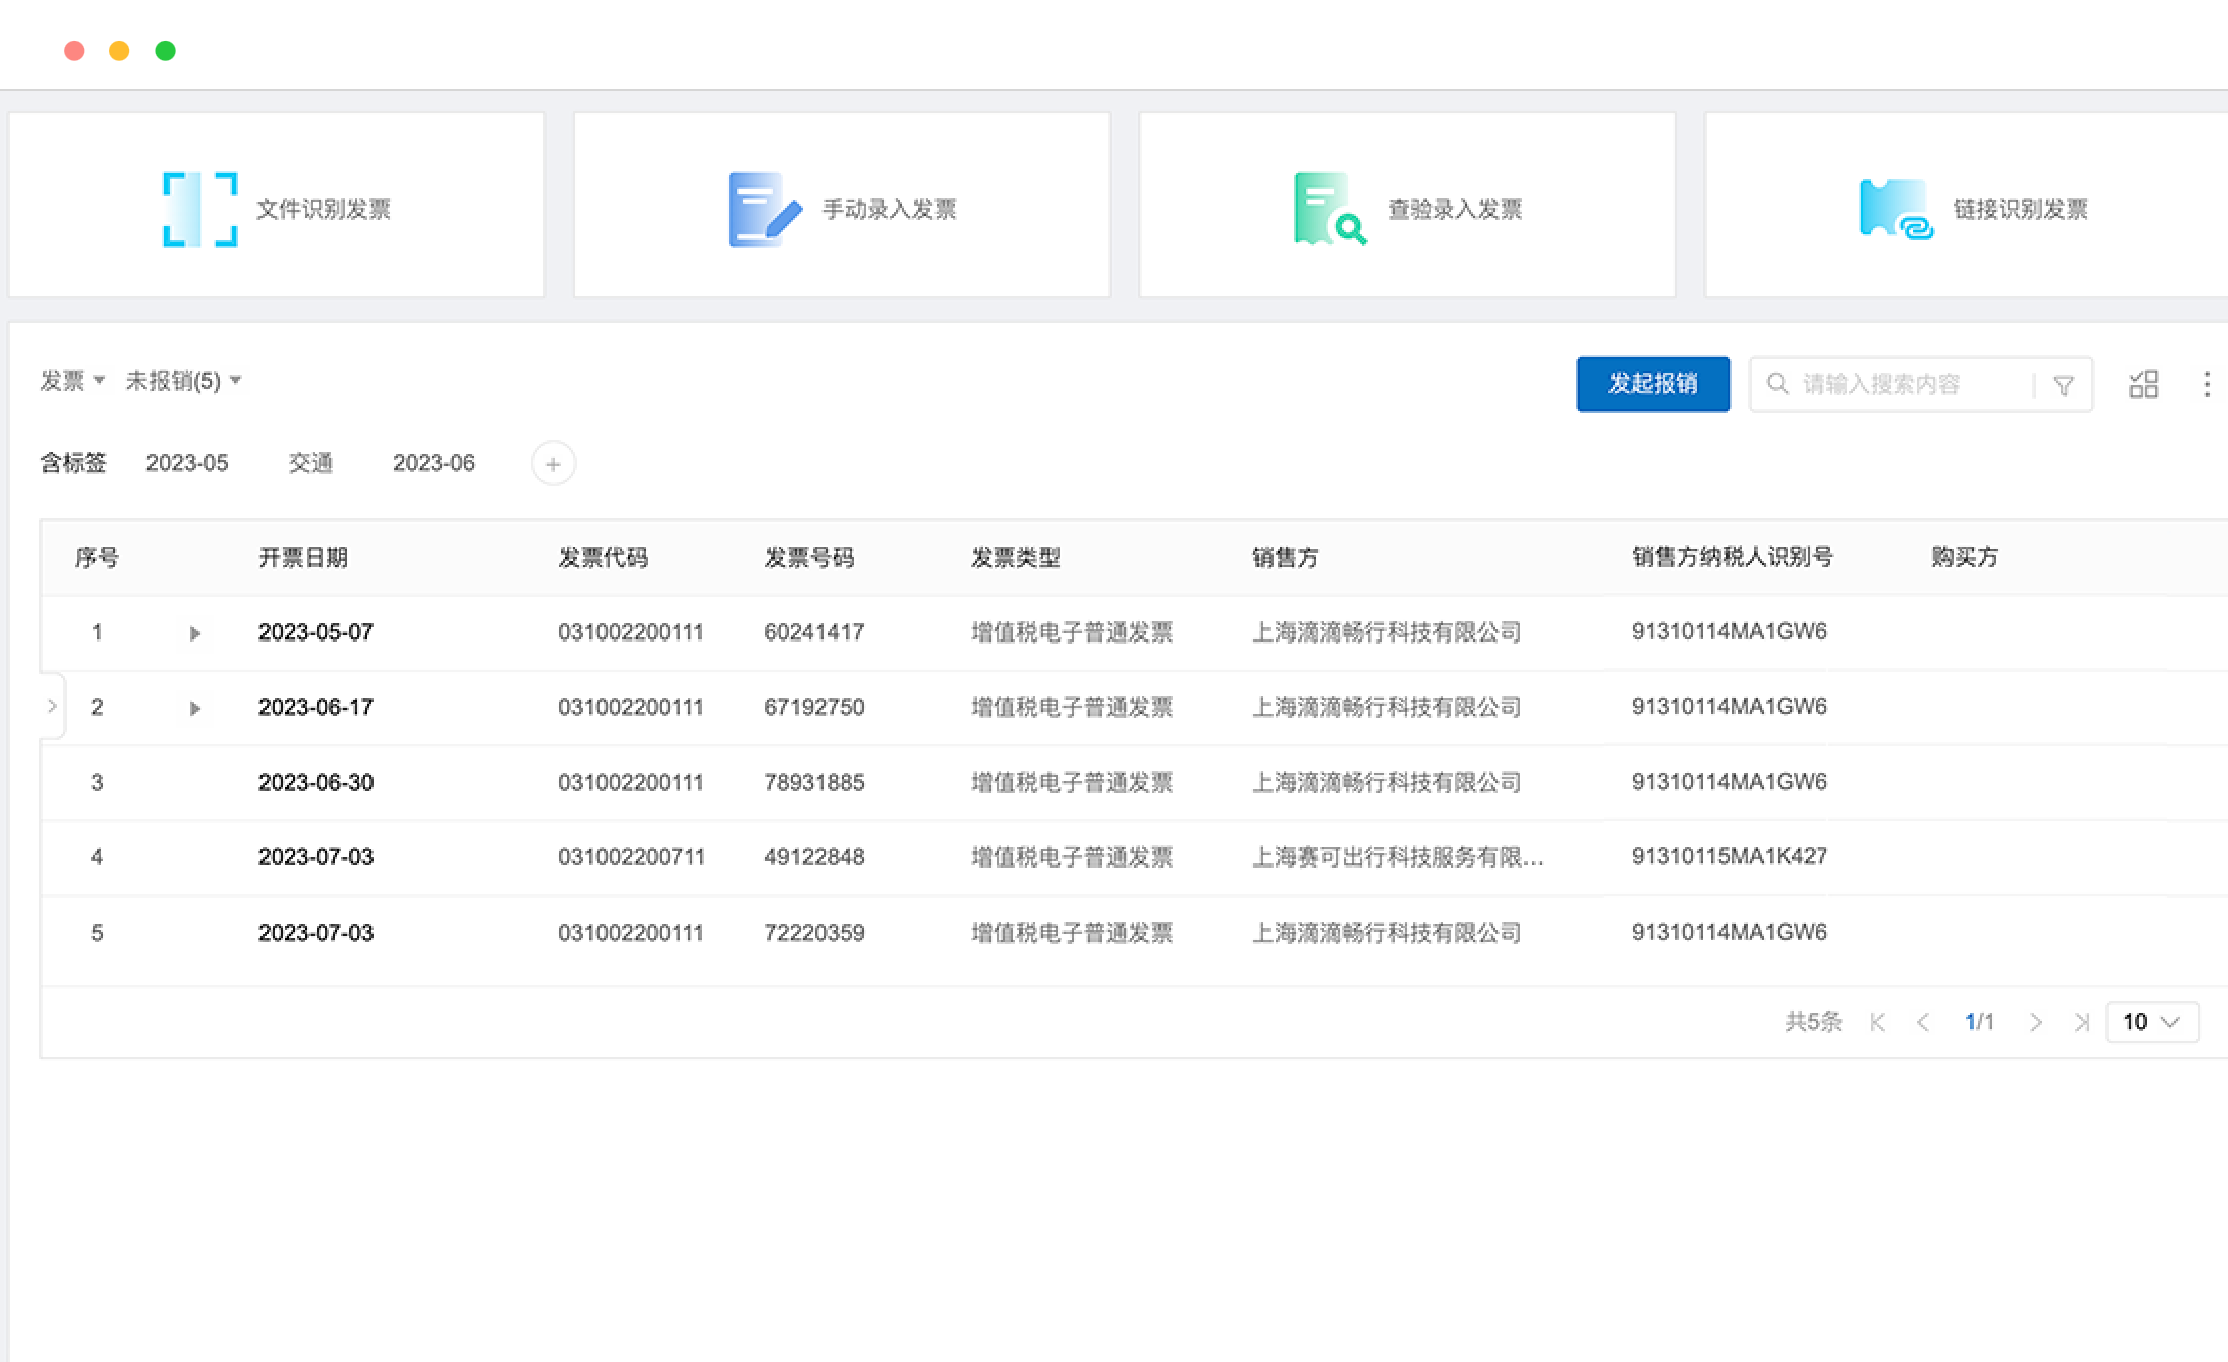The height and width of the screenshot is (1362, 2228).
Task: Open the page size 10 dropdown
Action: point(2151,1022)
